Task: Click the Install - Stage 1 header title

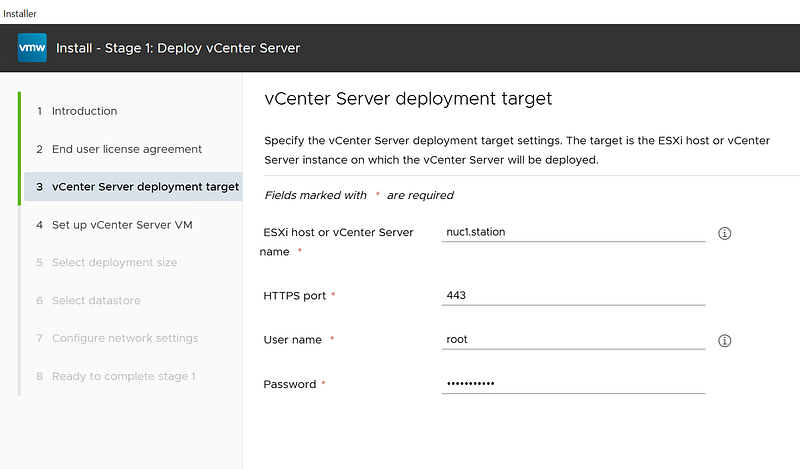Action: coord(178,48)
